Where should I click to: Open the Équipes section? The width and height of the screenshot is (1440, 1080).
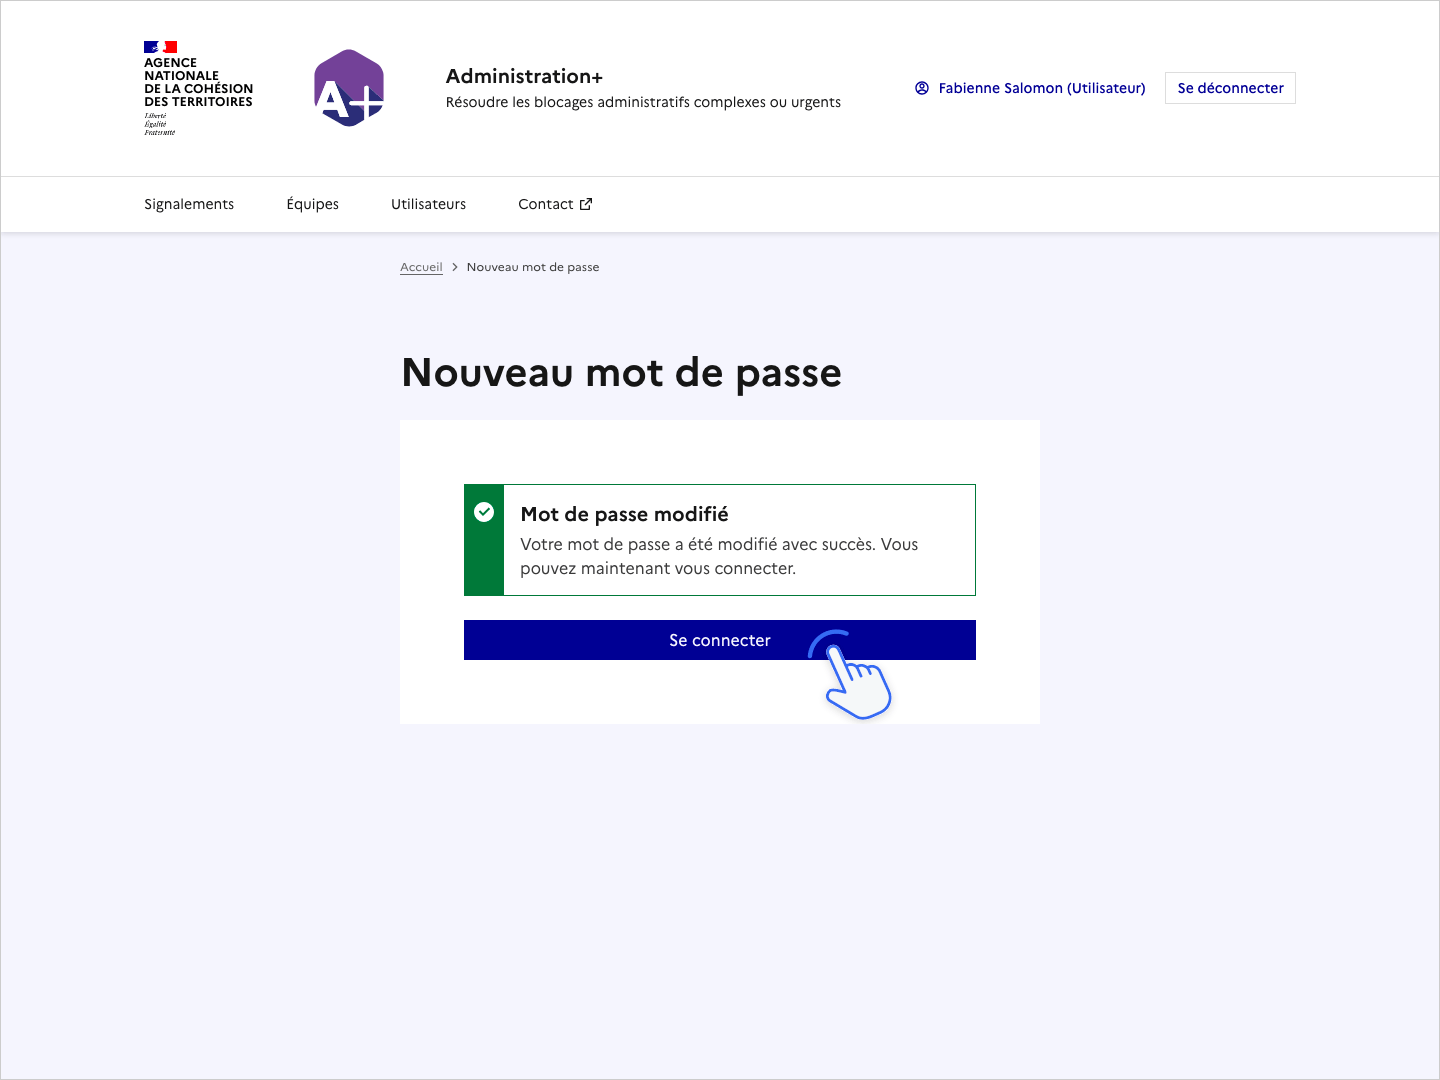click(x=312, y=204)
